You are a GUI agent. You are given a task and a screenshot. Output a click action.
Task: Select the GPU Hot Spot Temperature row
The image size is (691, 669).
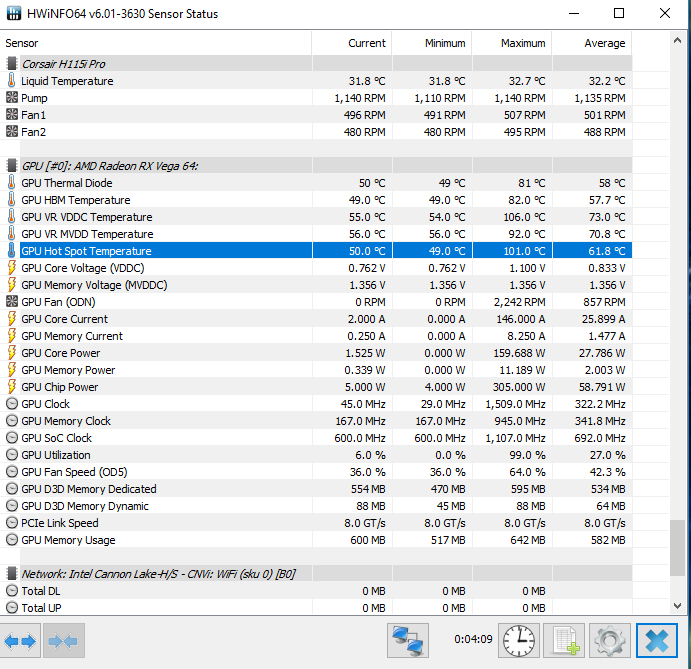(x=316, y=250)
